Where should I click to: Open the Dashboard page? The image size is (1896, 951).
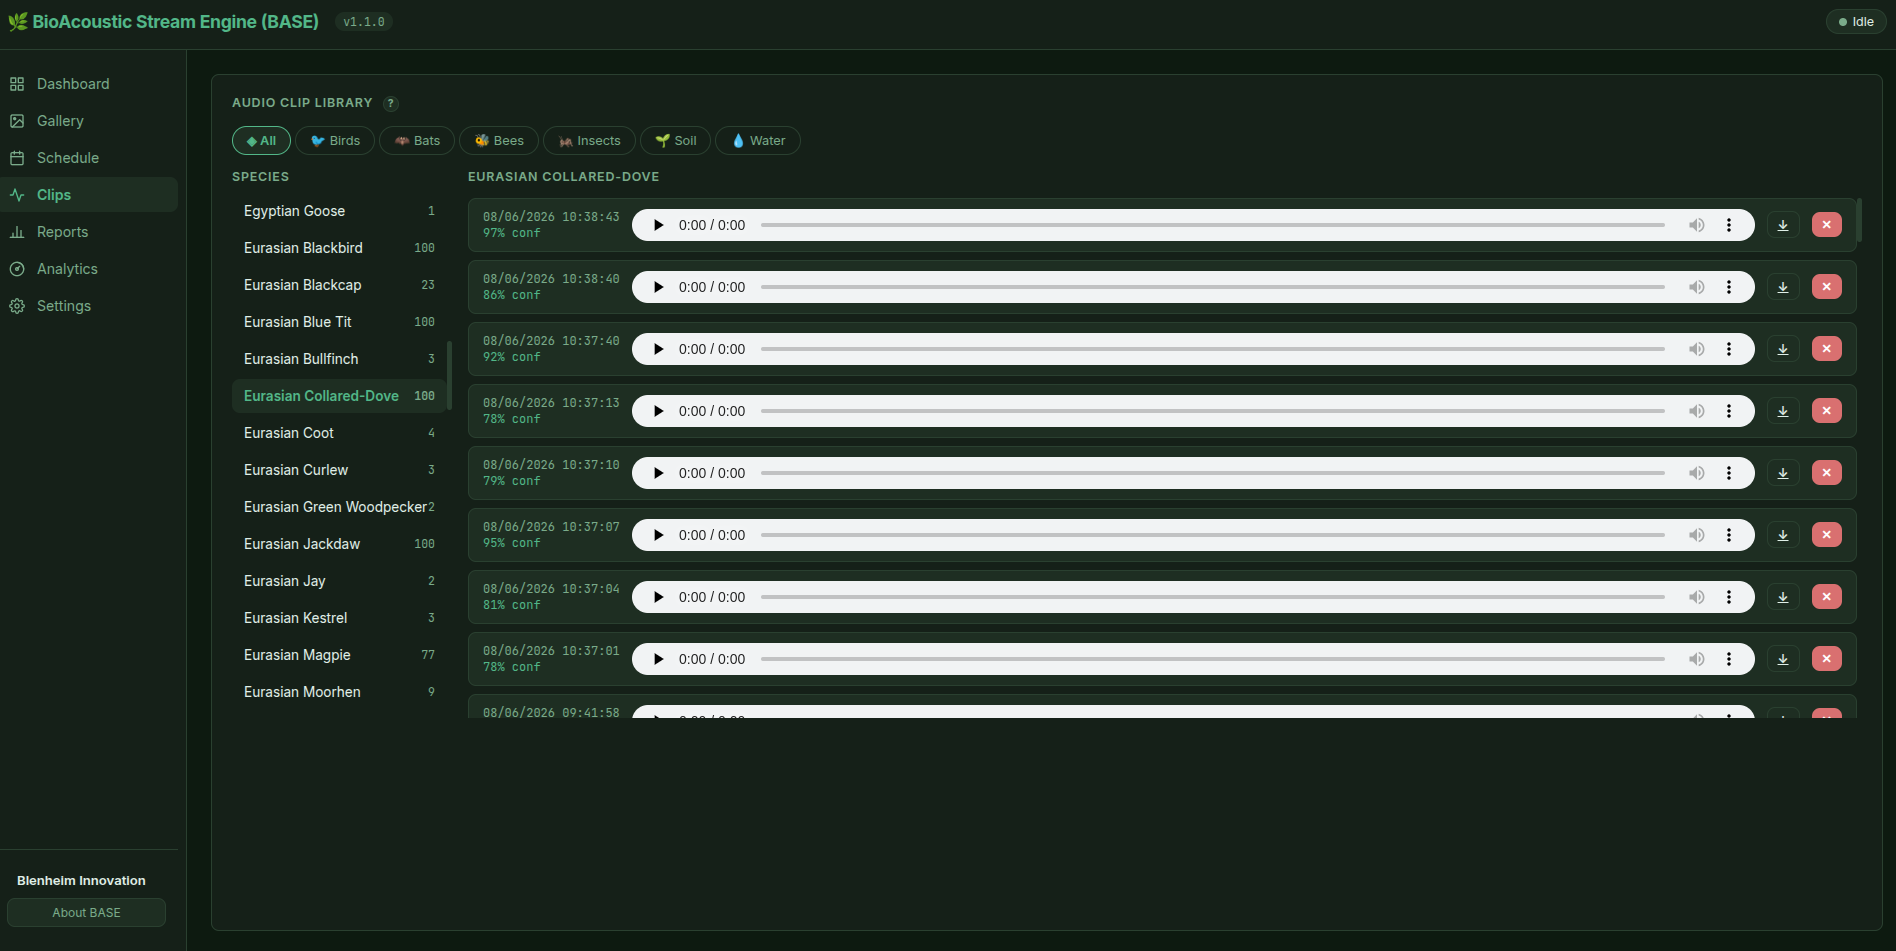click(x=89, y=84)
